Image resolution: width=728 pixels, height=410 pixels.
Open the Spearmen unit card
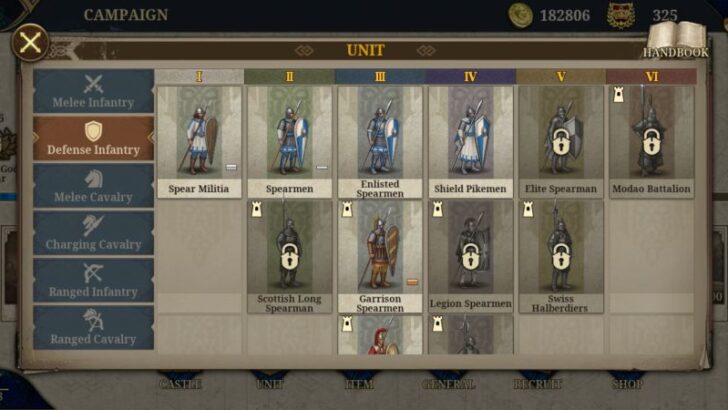[x=290, y=142]
